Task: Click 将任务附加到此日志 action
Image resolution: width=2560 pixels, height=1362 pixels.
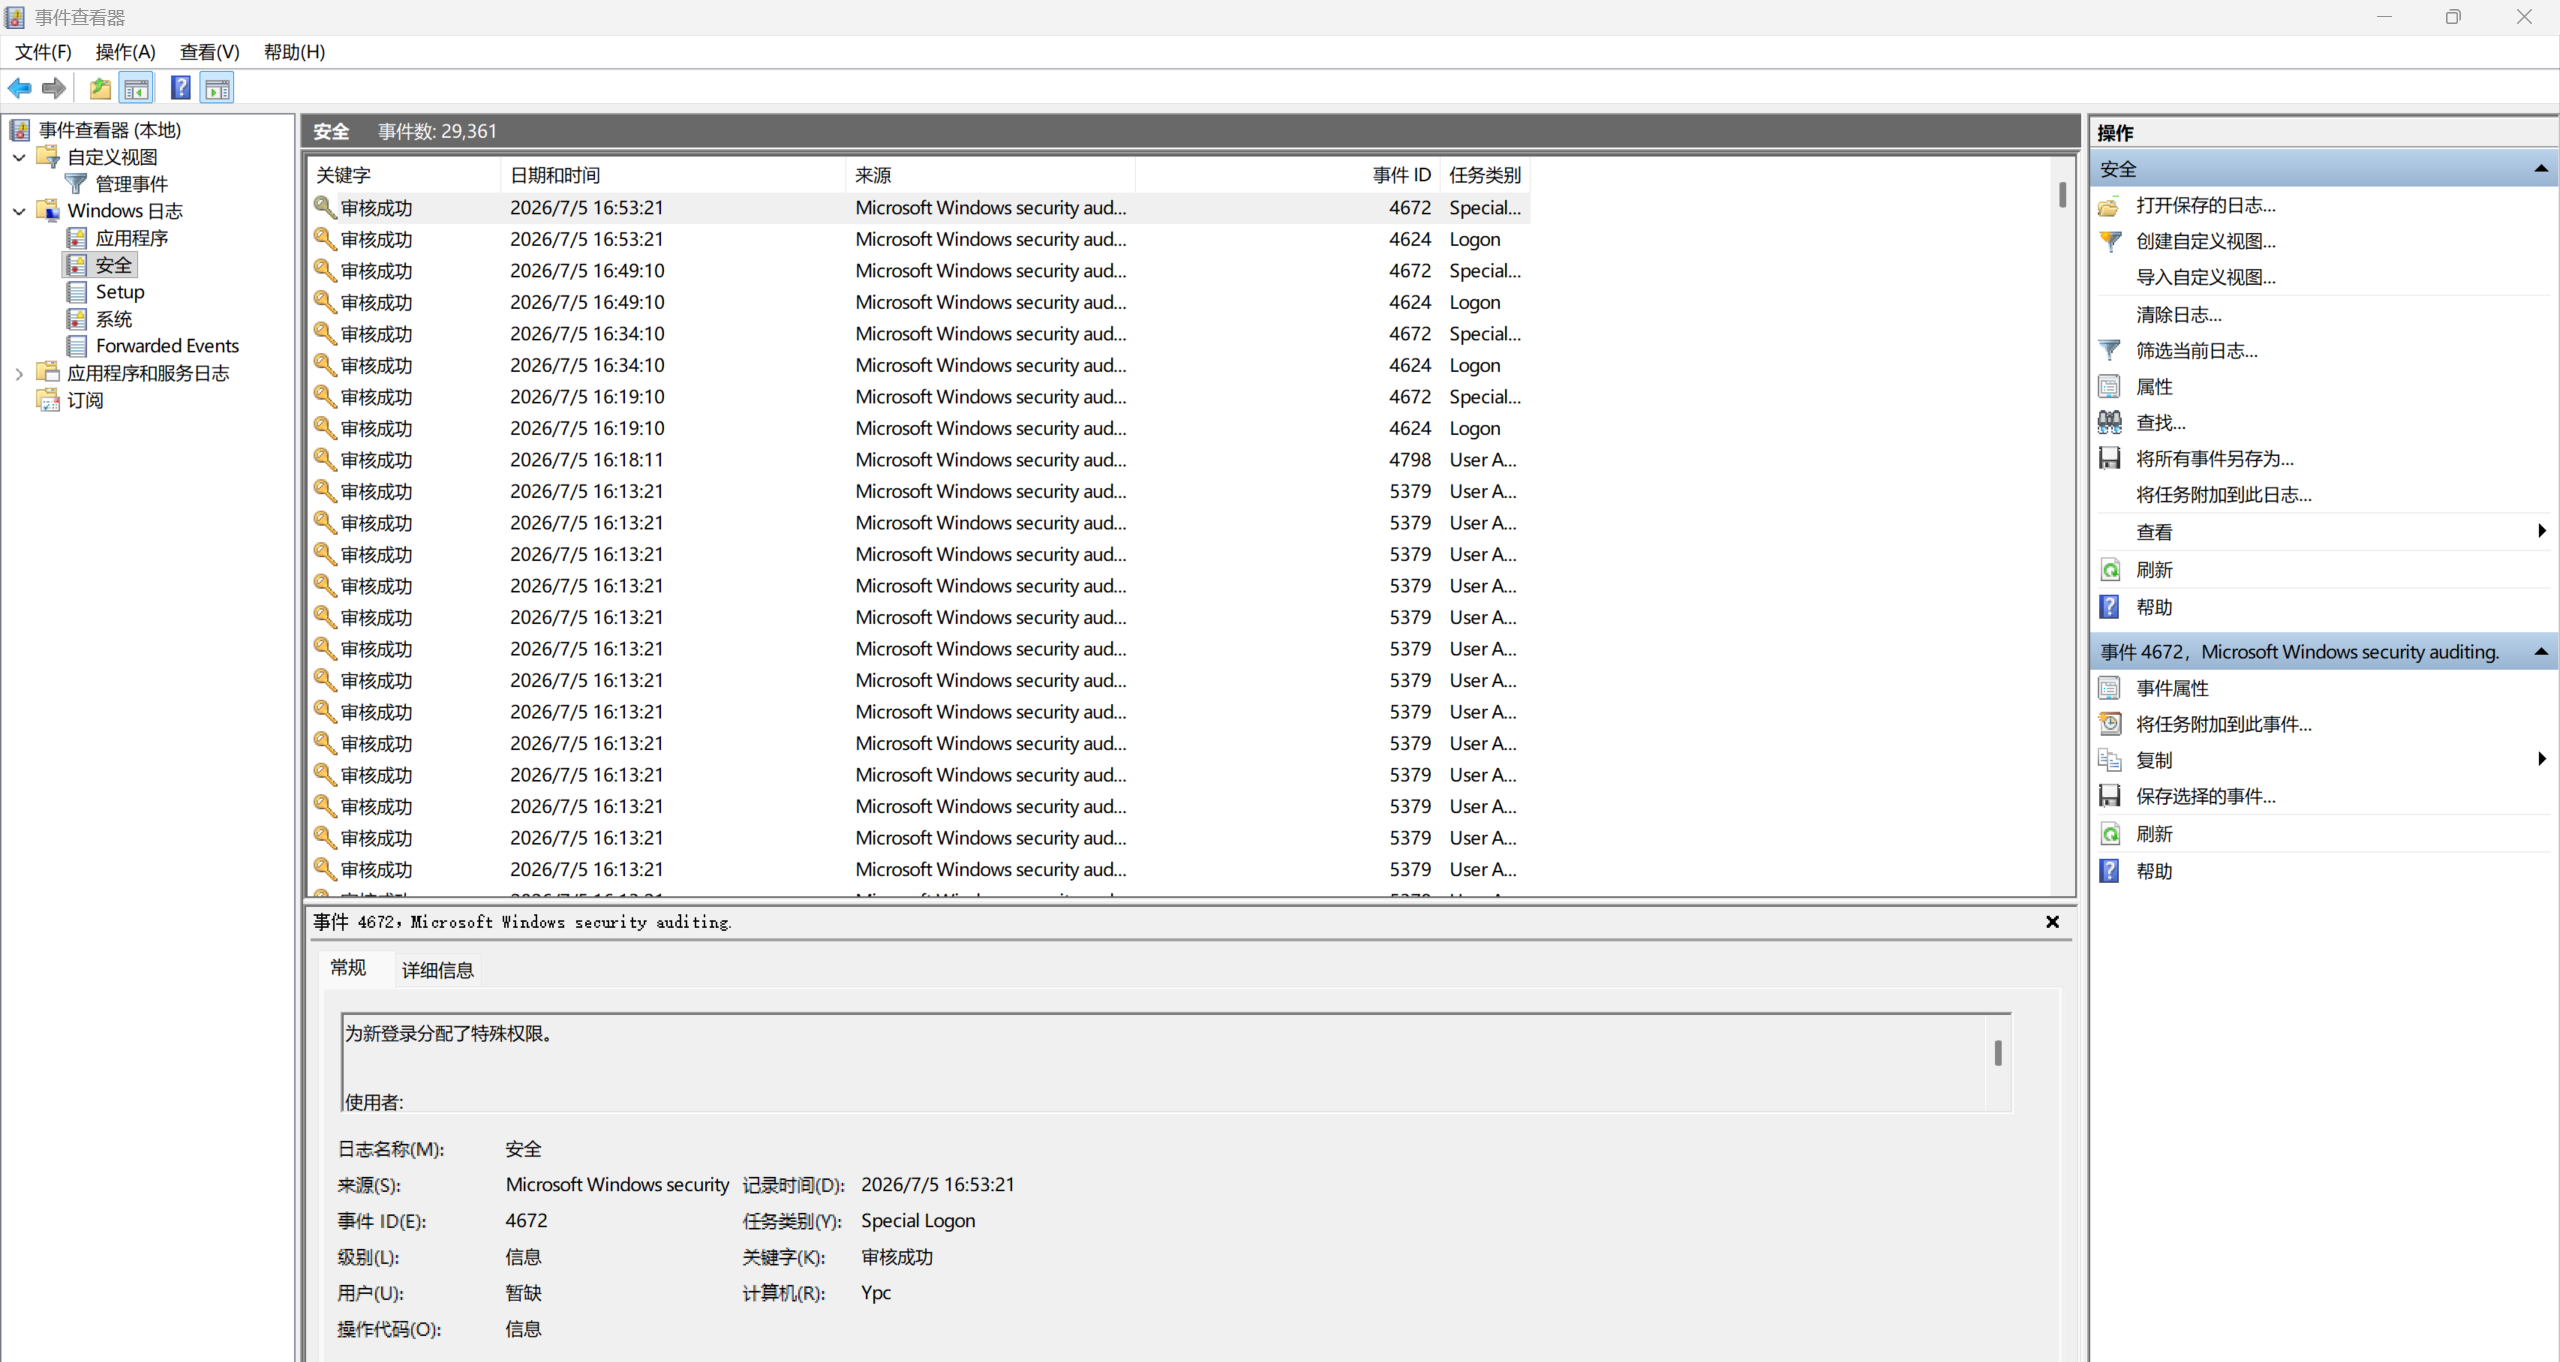Action: tap(2223, 494)
